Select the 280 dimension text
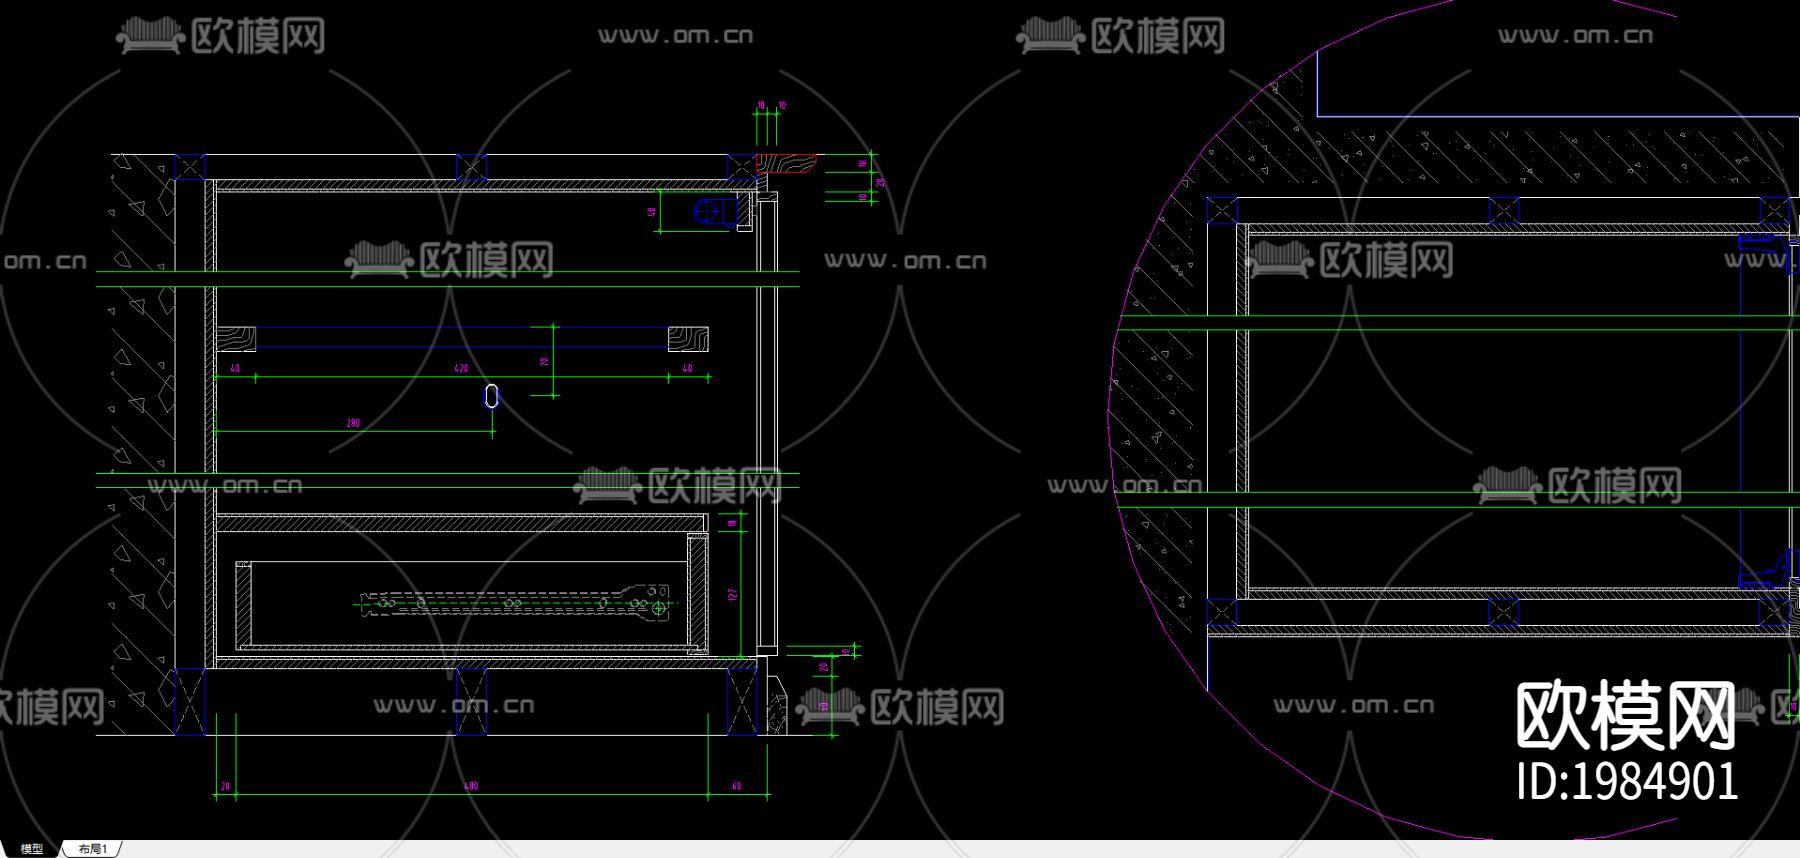 (x=353, y=423)
